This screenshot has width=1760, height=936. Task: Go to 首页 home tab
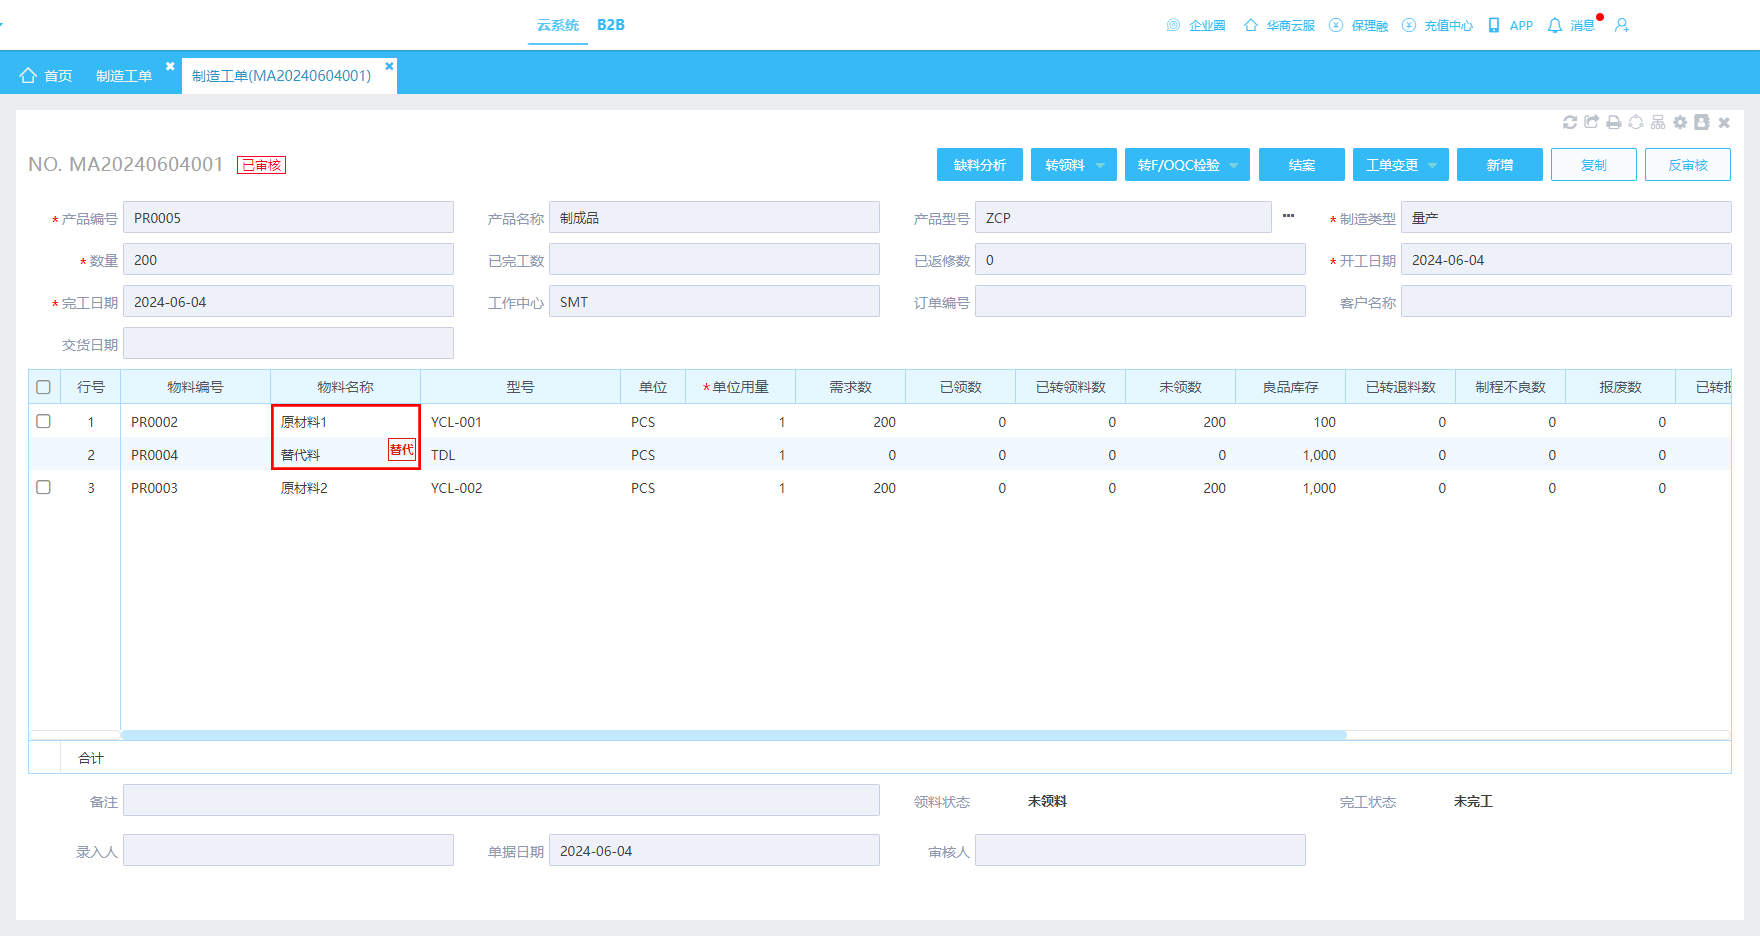point(46,75)
